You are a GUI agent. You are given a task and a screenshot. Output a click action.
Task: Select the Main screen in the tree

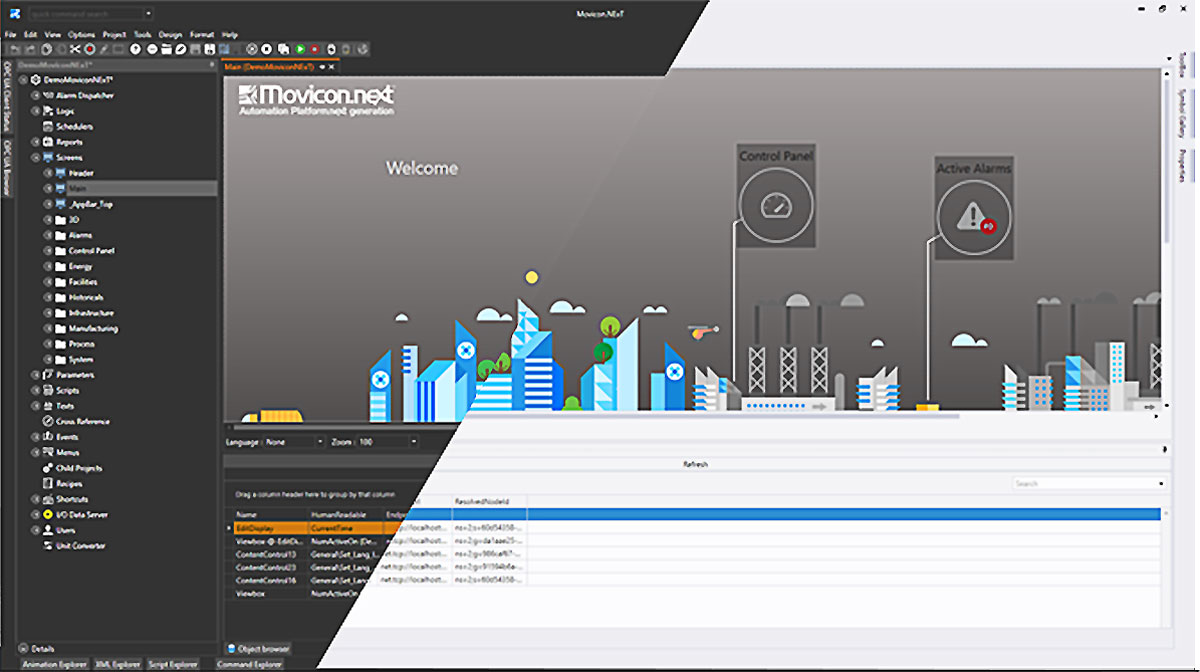tap(78, 188)
